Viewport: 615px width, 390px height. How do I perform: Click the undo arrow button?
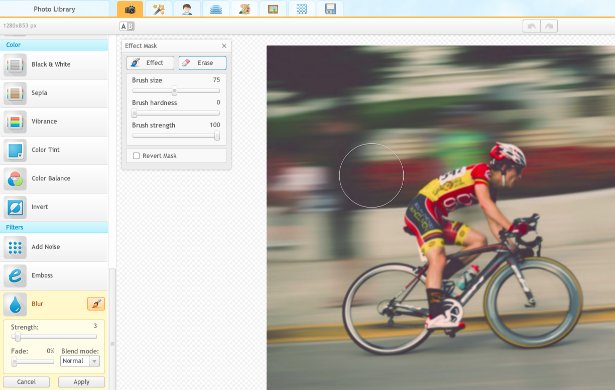pos(531,26)
